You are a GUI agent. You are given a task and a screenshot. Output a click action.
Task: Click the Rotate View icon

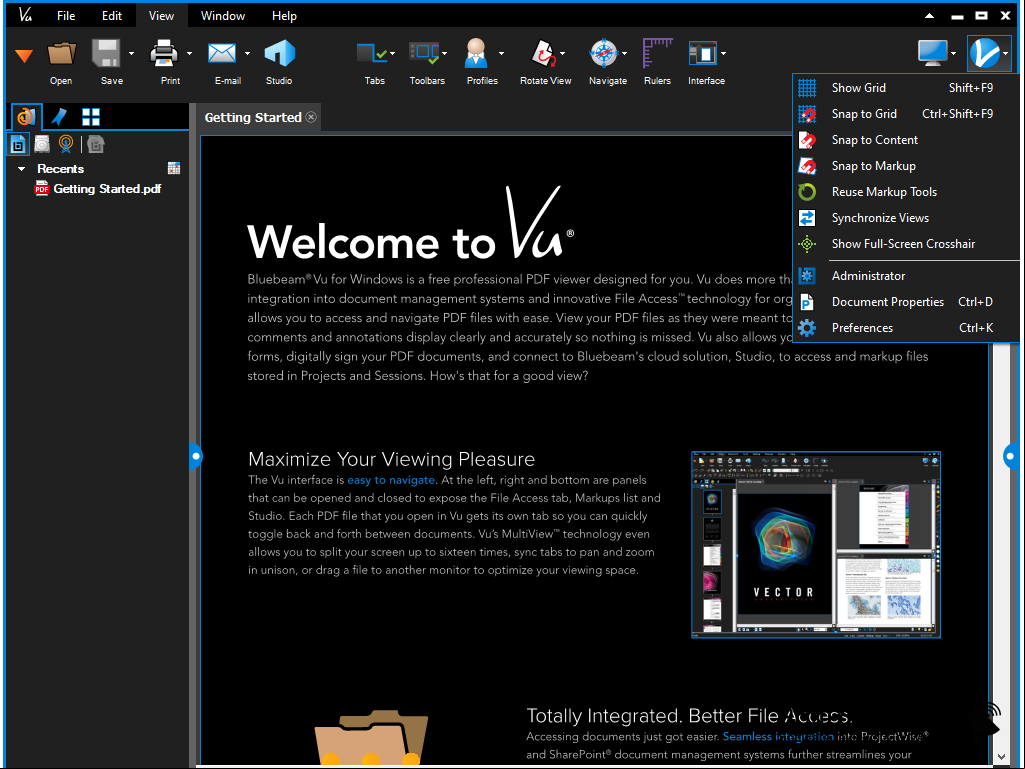pyautogui.click(x=543, y=54)
